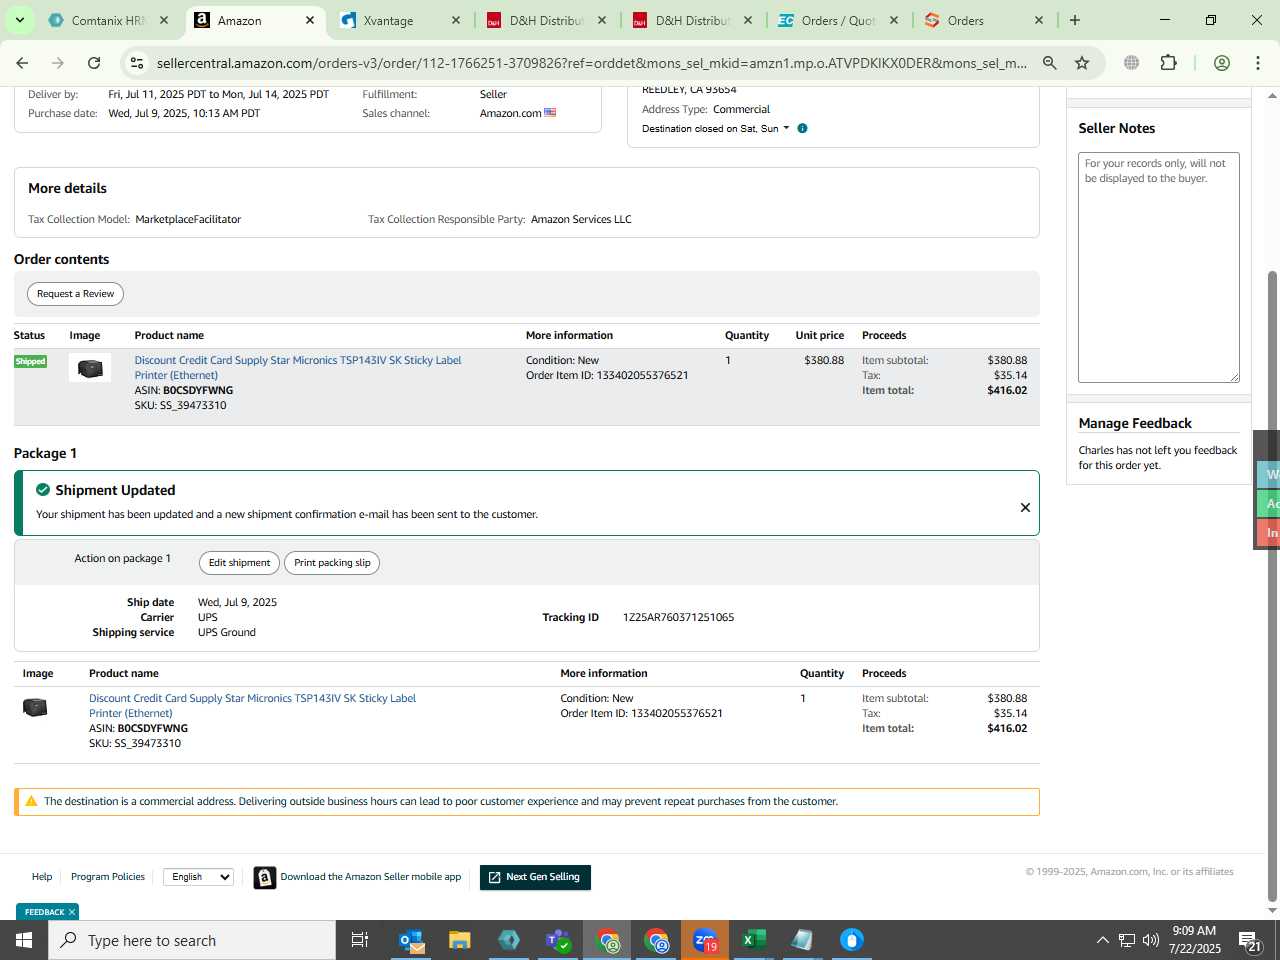Open Outlook from the taskbar
Screen dimensions: 1280x960
tap(411, 940)
